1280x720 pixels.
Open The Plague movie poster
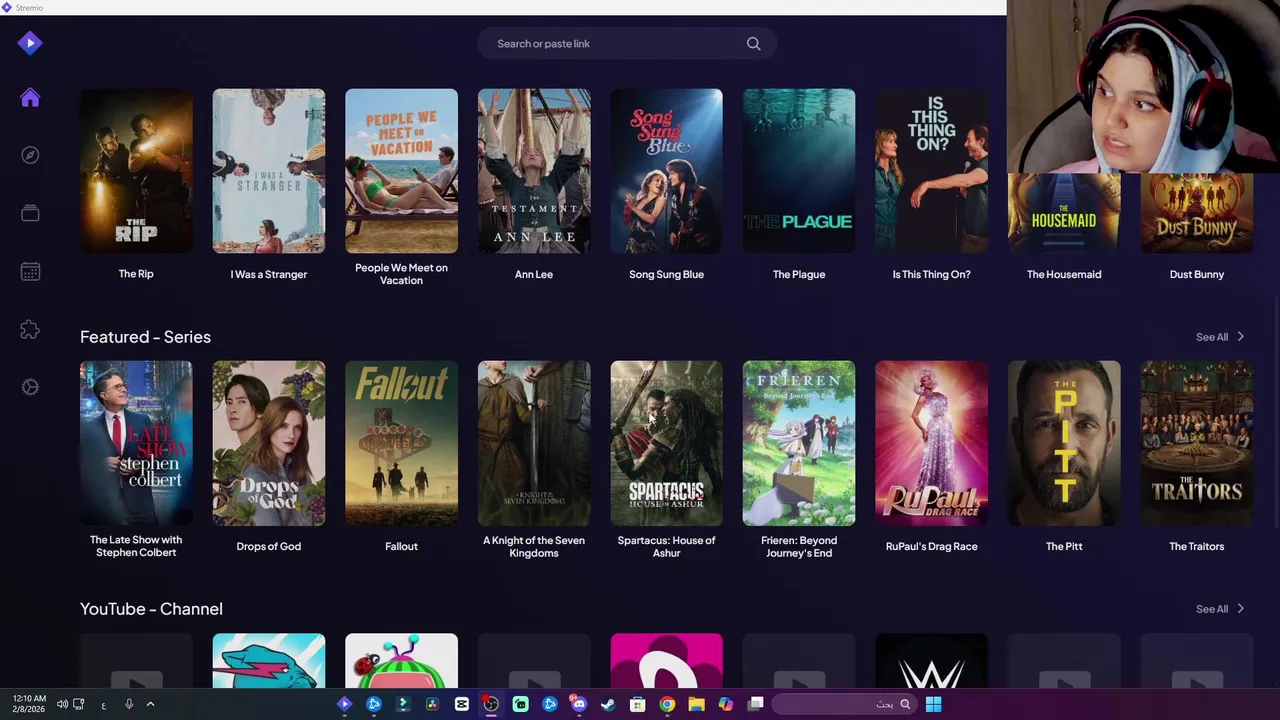(x=799, y=171)
